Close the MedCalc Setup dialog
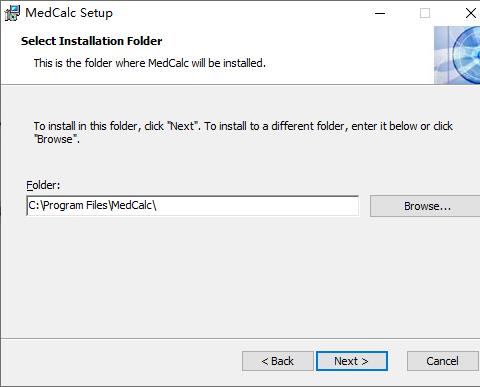480x387 pixels. click(470, 13)
